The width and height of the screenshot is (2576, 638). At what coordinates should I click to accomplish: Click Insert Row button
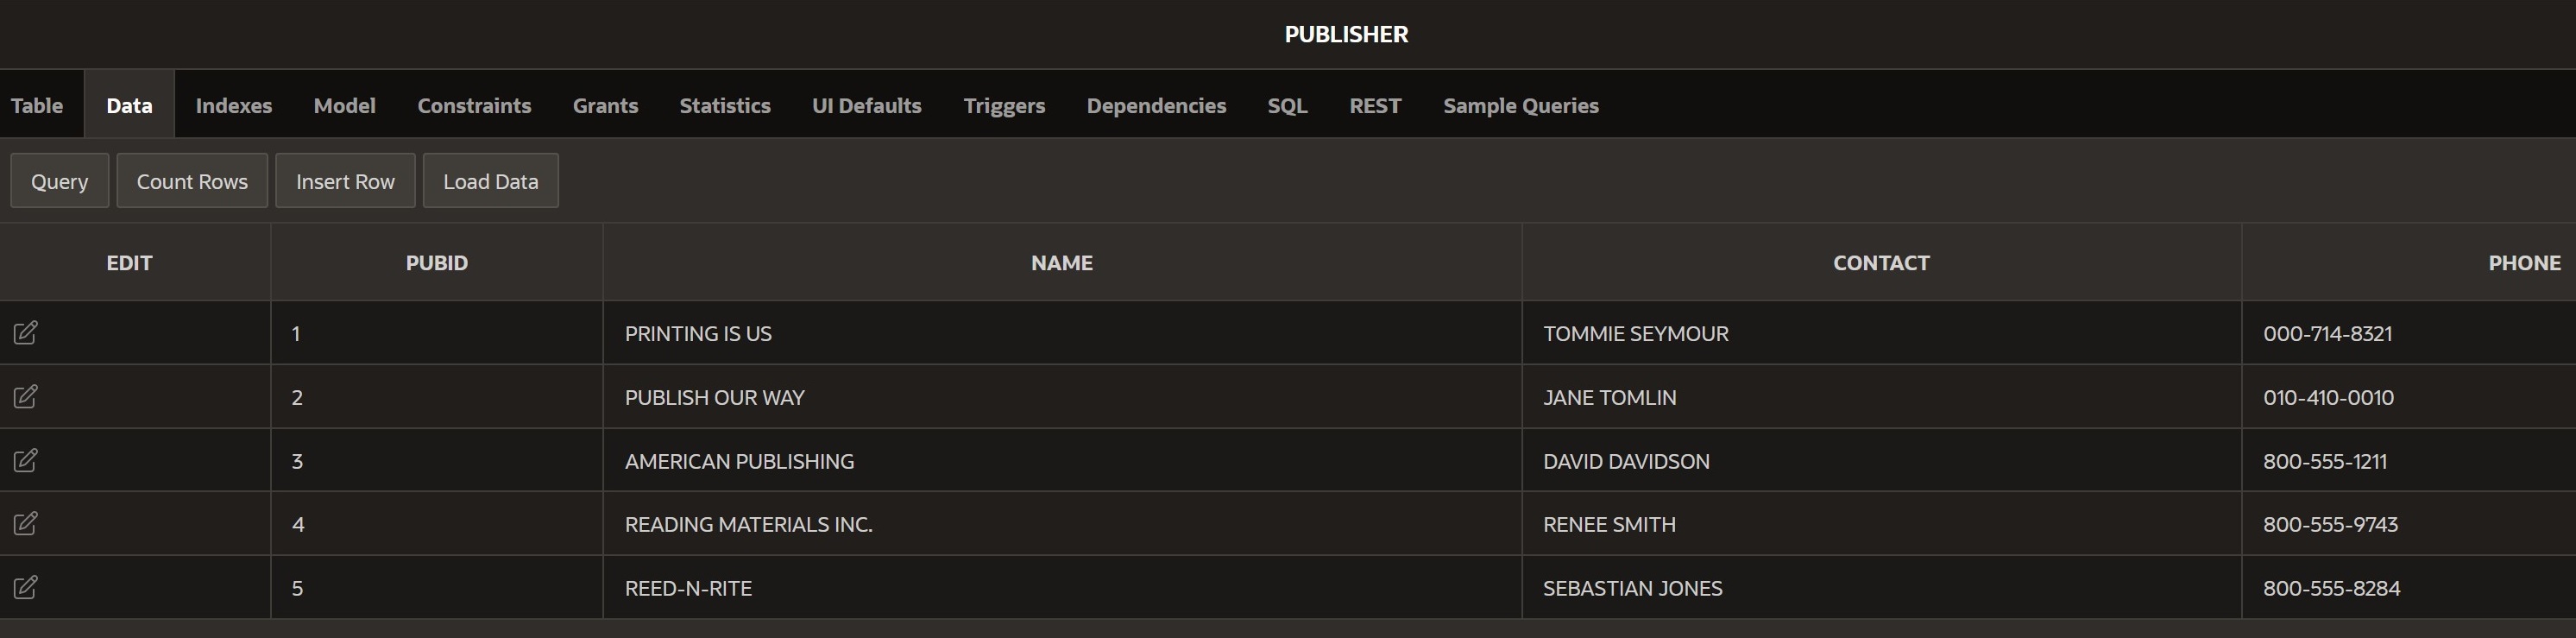point(345,181)
